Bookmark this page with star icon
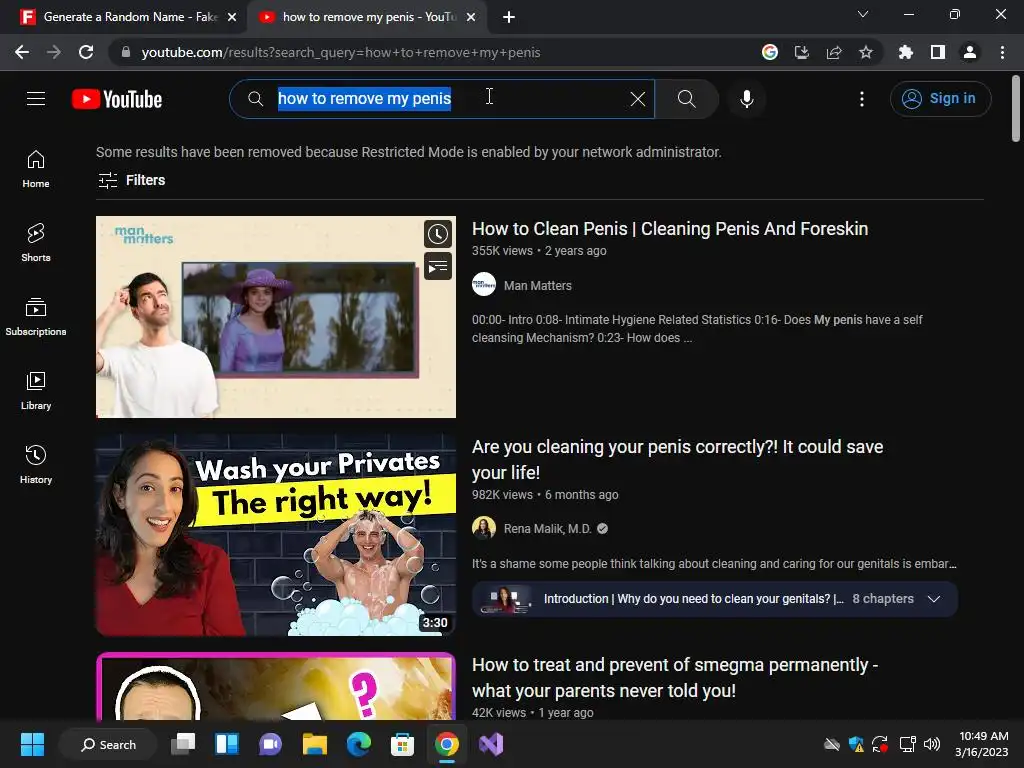 [x=866, y=52]
